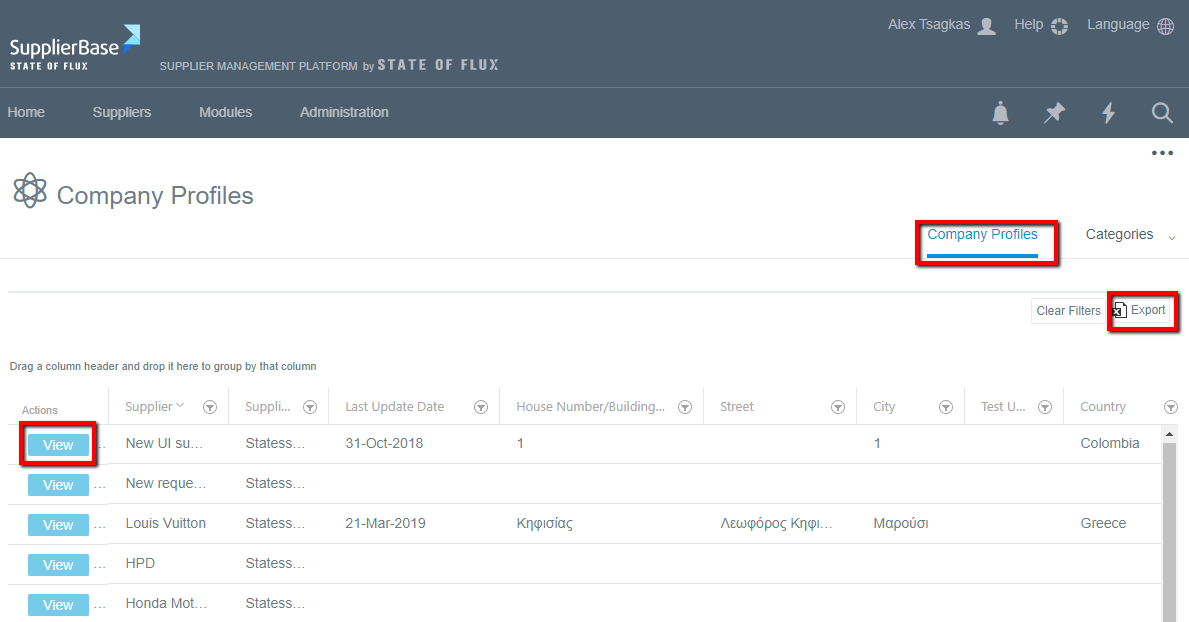
Task: Click the pin icon in the navigation bar
Action: [1054, 113]
